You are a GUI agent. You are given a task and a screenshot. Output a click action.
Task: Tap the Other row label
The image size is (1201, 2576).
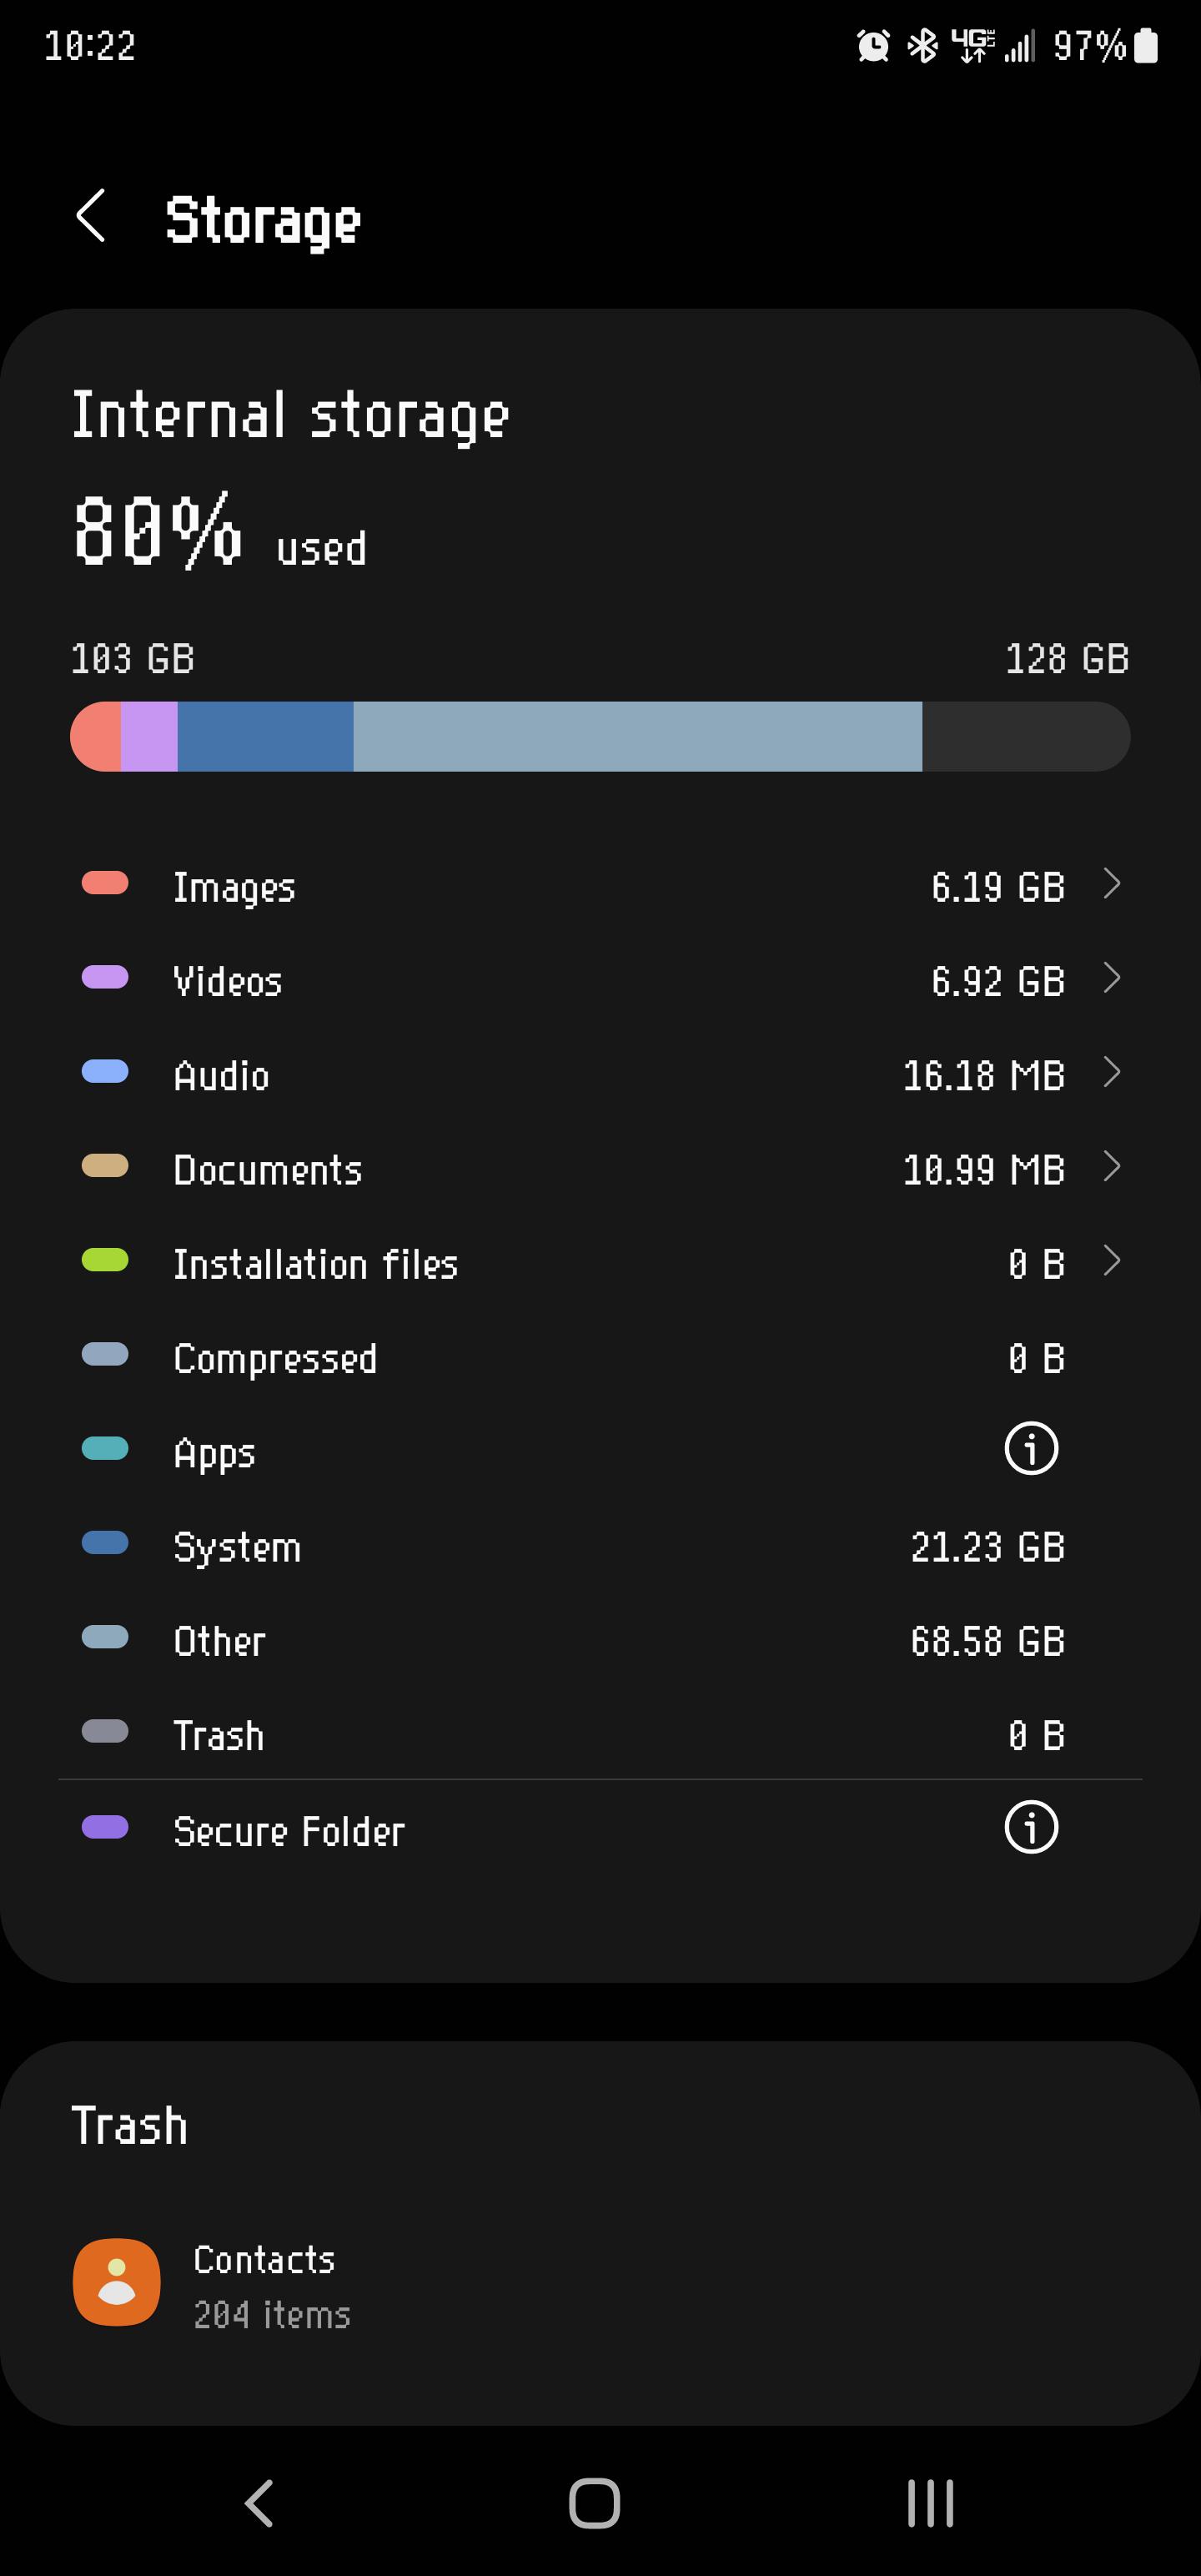tap(219, 1642)
